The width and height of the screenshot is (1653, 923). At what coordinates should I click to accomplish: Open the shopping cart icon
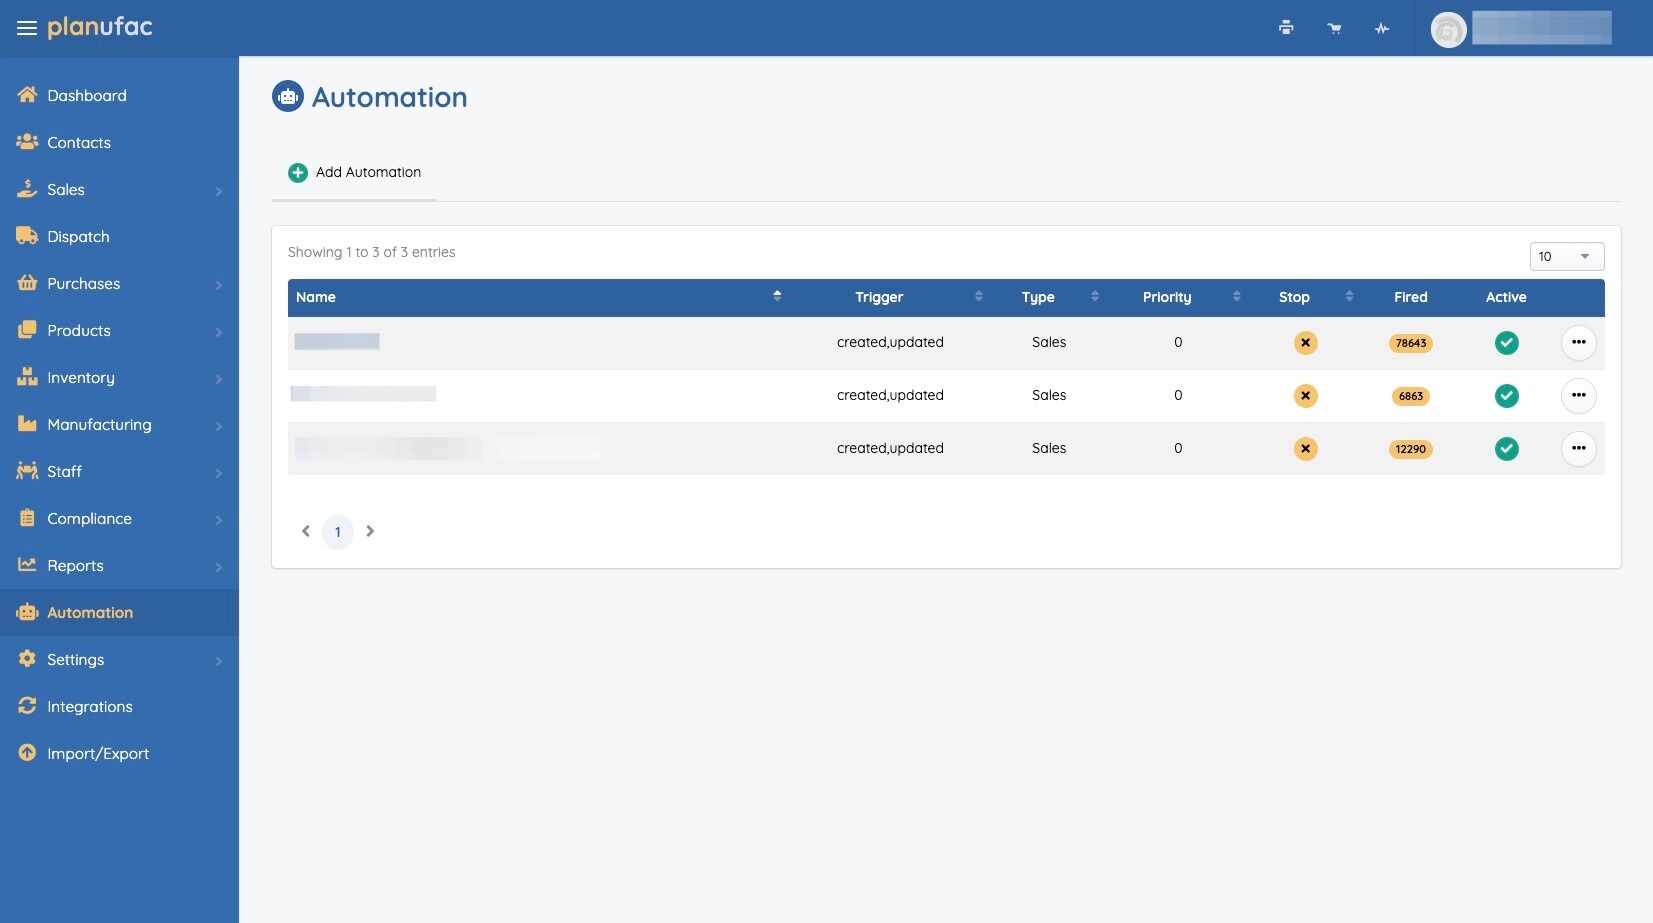[1334, 28]
